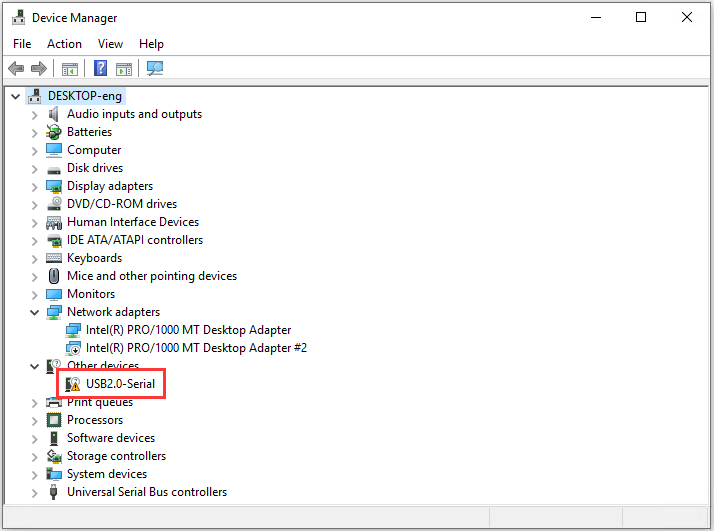Click the Help question mark toolbar icon

[x=100, y=68]
